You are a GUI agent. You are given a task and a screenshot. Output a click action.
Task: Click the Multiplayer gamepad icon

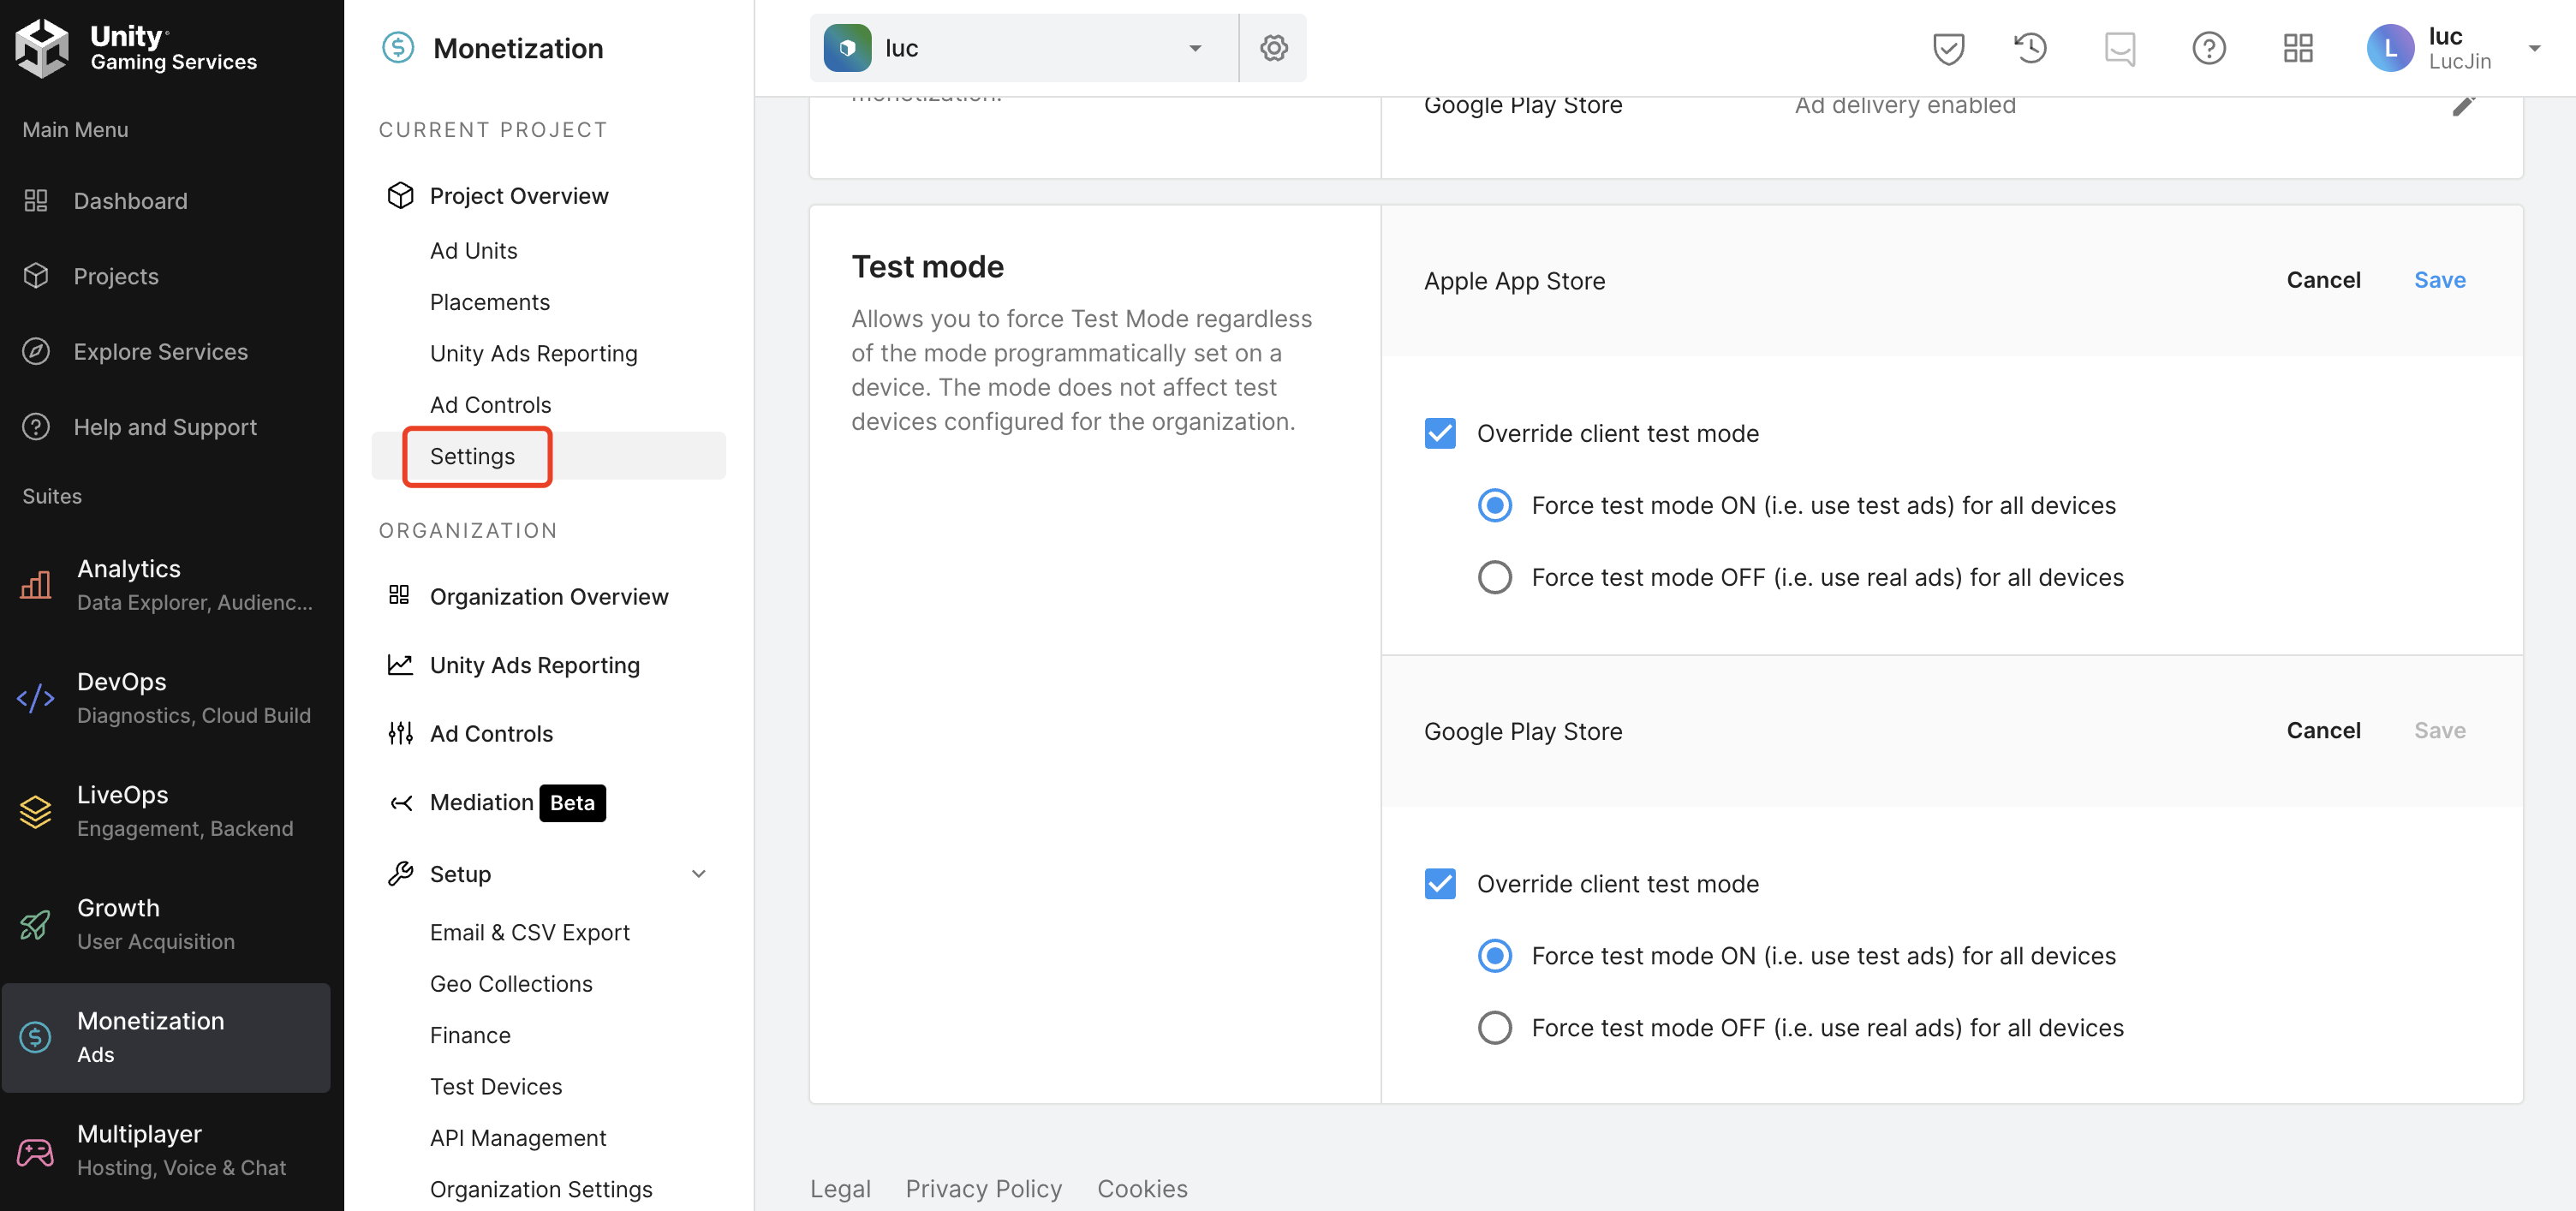36,1151
